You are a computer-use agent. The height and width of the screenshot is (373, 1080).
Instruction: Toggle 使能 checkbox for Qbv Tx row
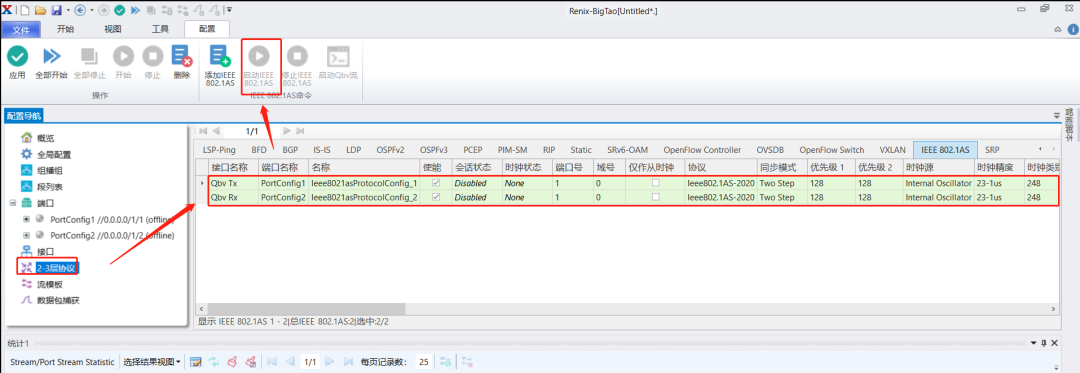(436, 183)
